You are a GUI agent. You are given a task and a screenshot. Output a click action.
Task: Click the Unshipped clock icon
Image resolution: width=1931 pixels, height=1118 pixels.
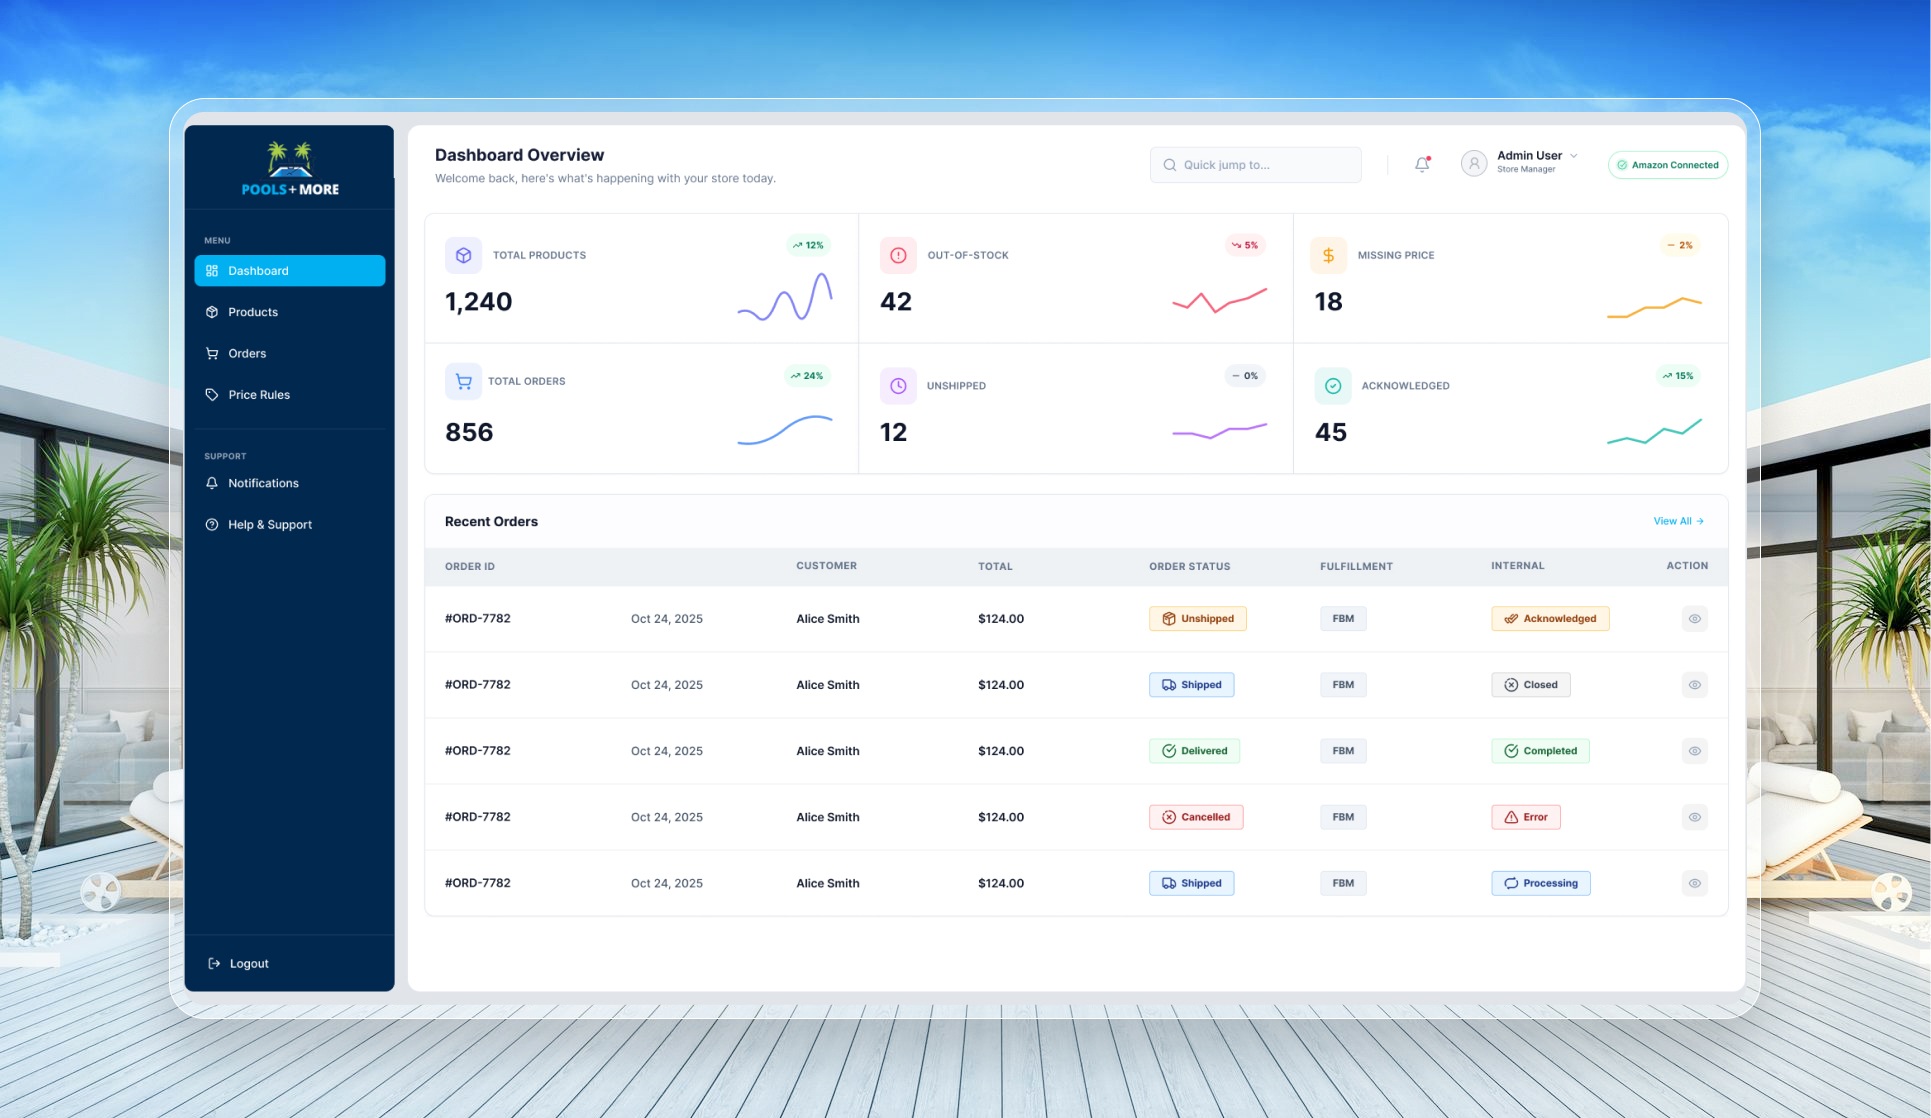tap(898, 386)
